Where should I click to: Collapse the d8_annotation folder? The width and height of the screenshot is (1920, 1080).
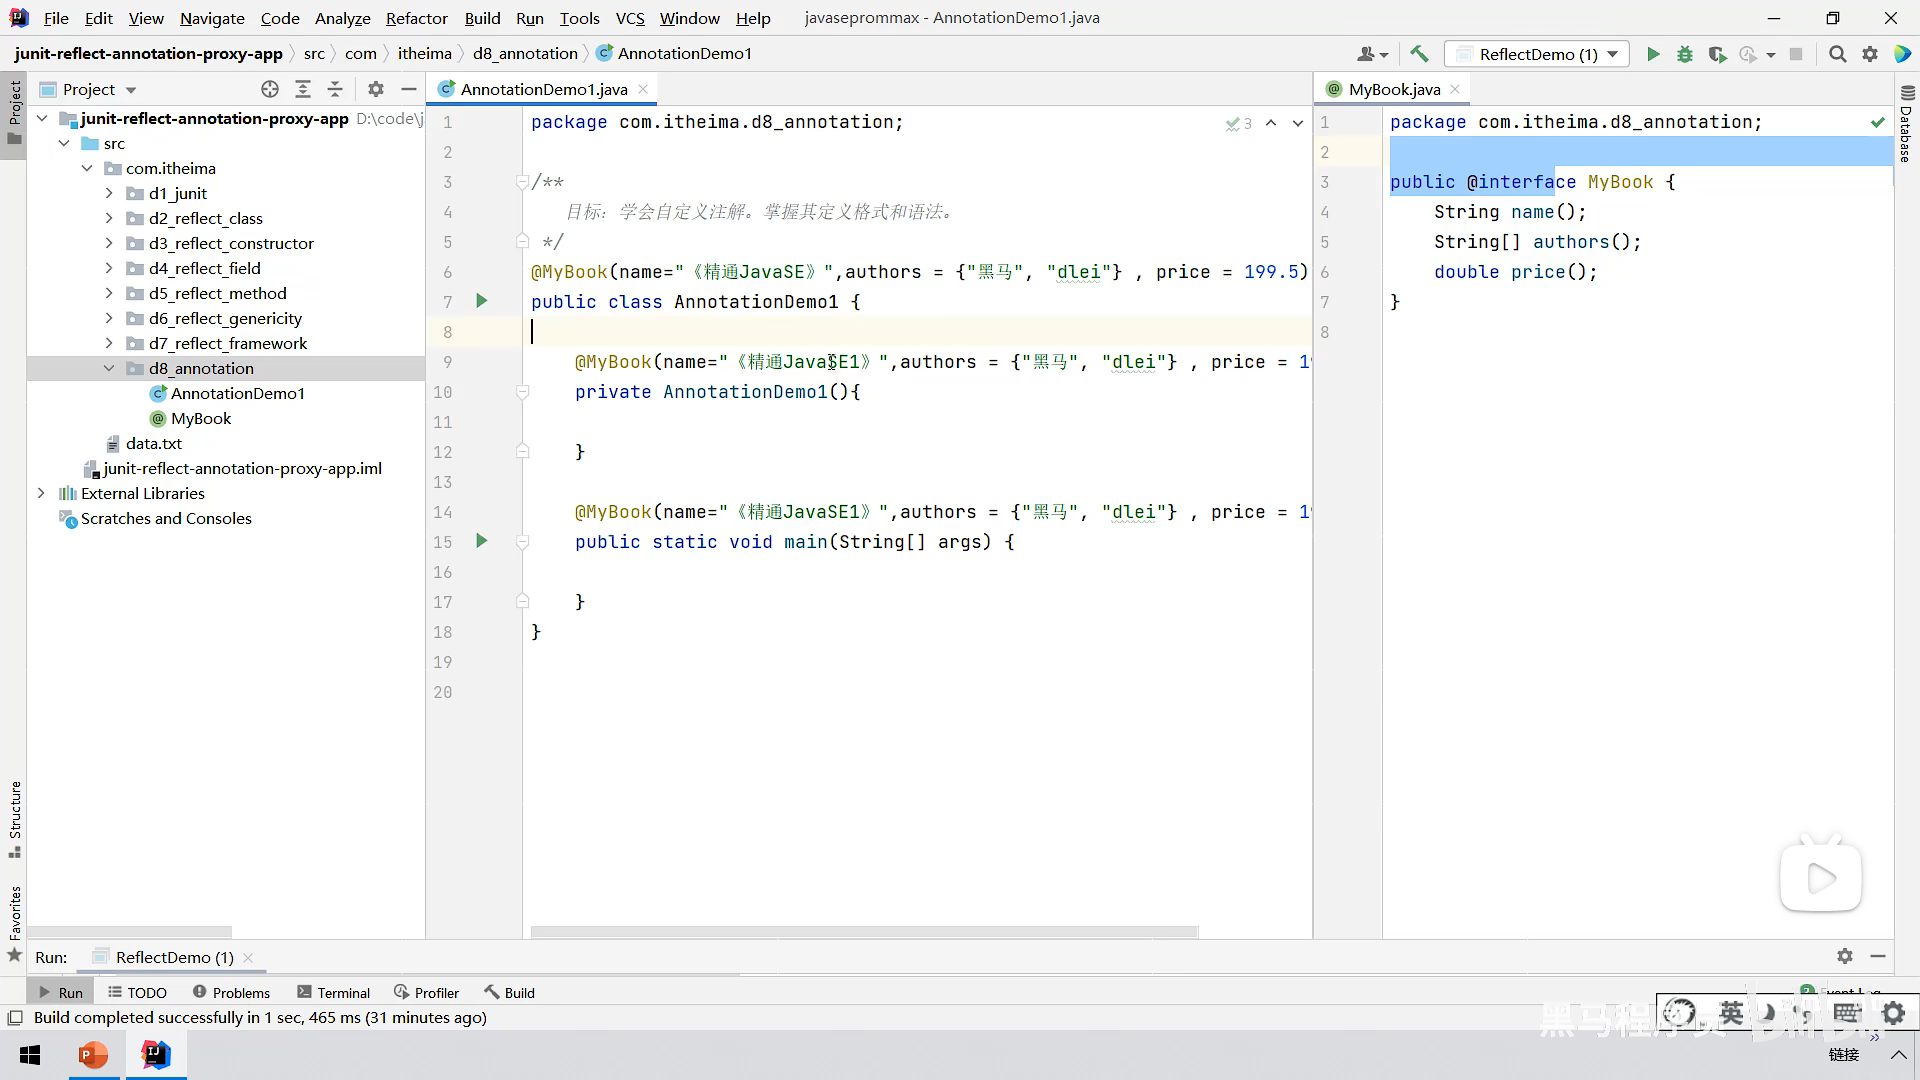[109, 368]
